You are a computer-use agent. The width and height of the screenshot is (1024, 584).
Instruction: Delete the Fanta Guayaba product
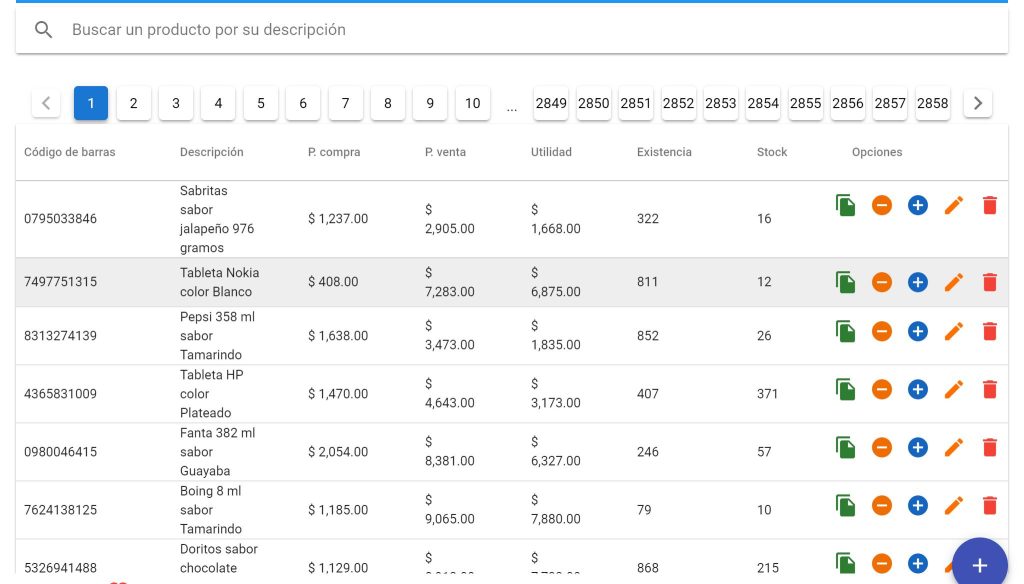(989, 447)
